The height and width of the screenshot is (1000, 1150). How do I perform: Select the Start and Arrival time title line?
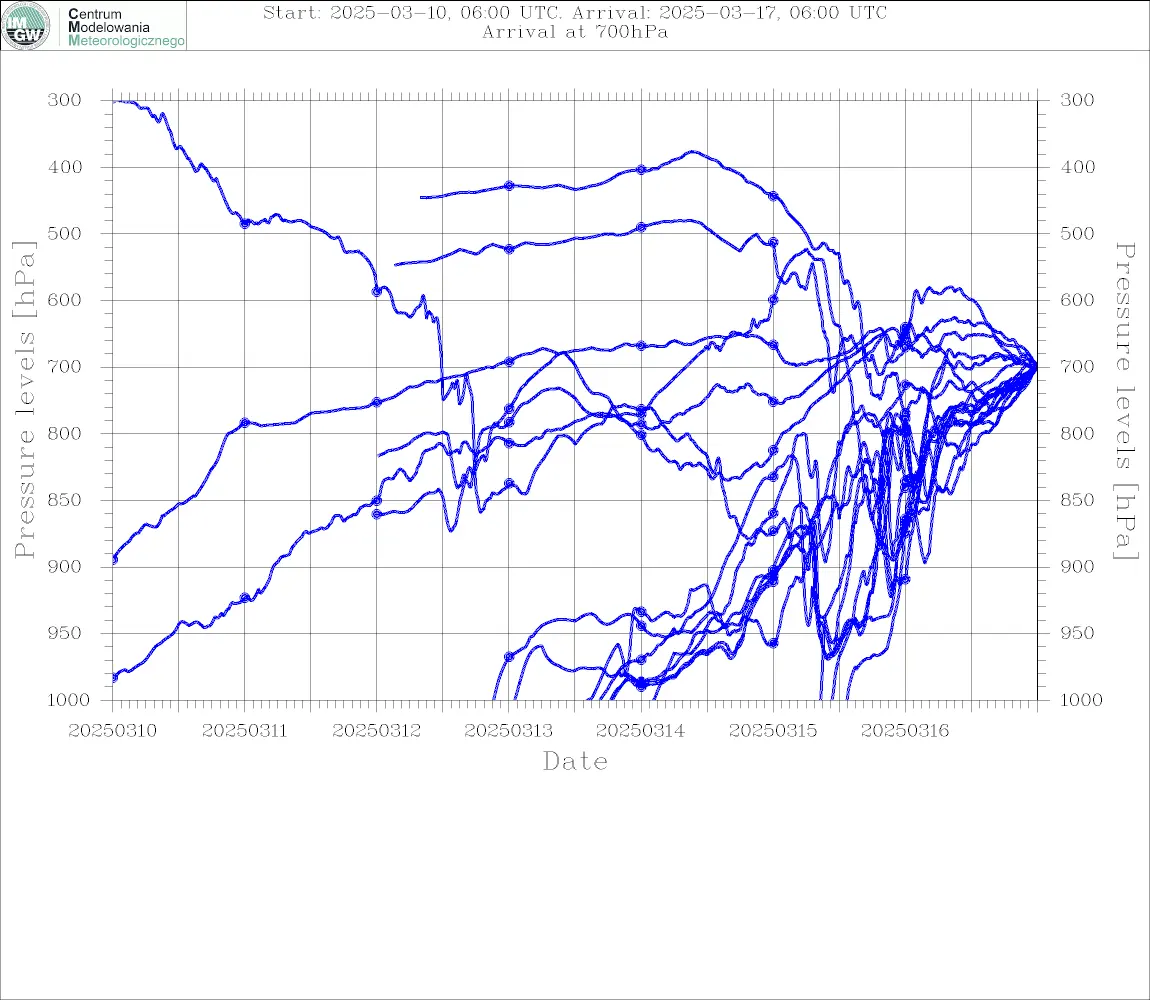(575, 12)
